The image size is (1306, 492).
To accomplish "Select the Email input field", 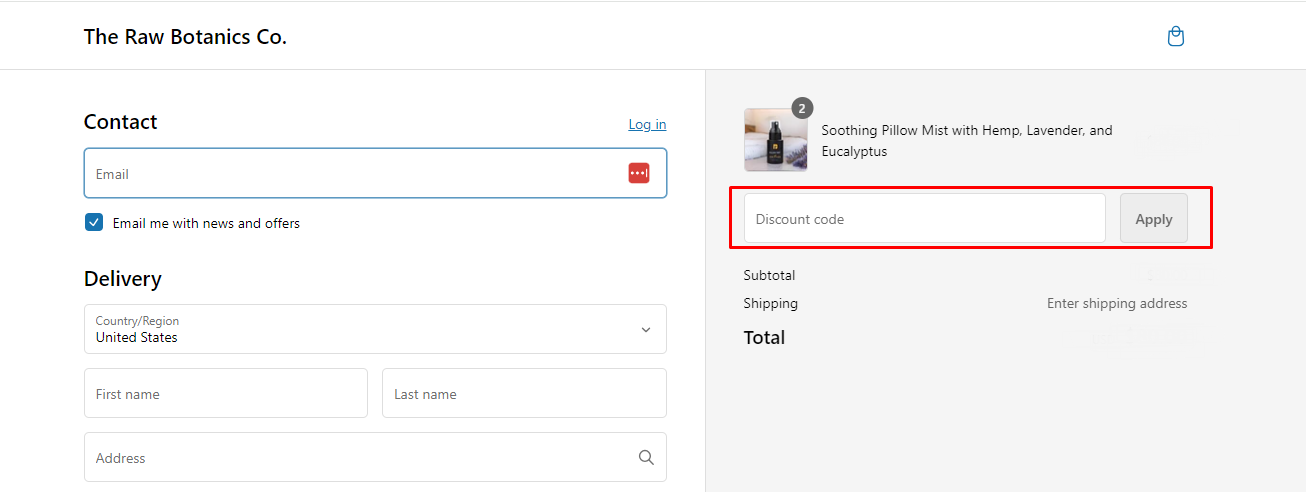I will [375, 174].
